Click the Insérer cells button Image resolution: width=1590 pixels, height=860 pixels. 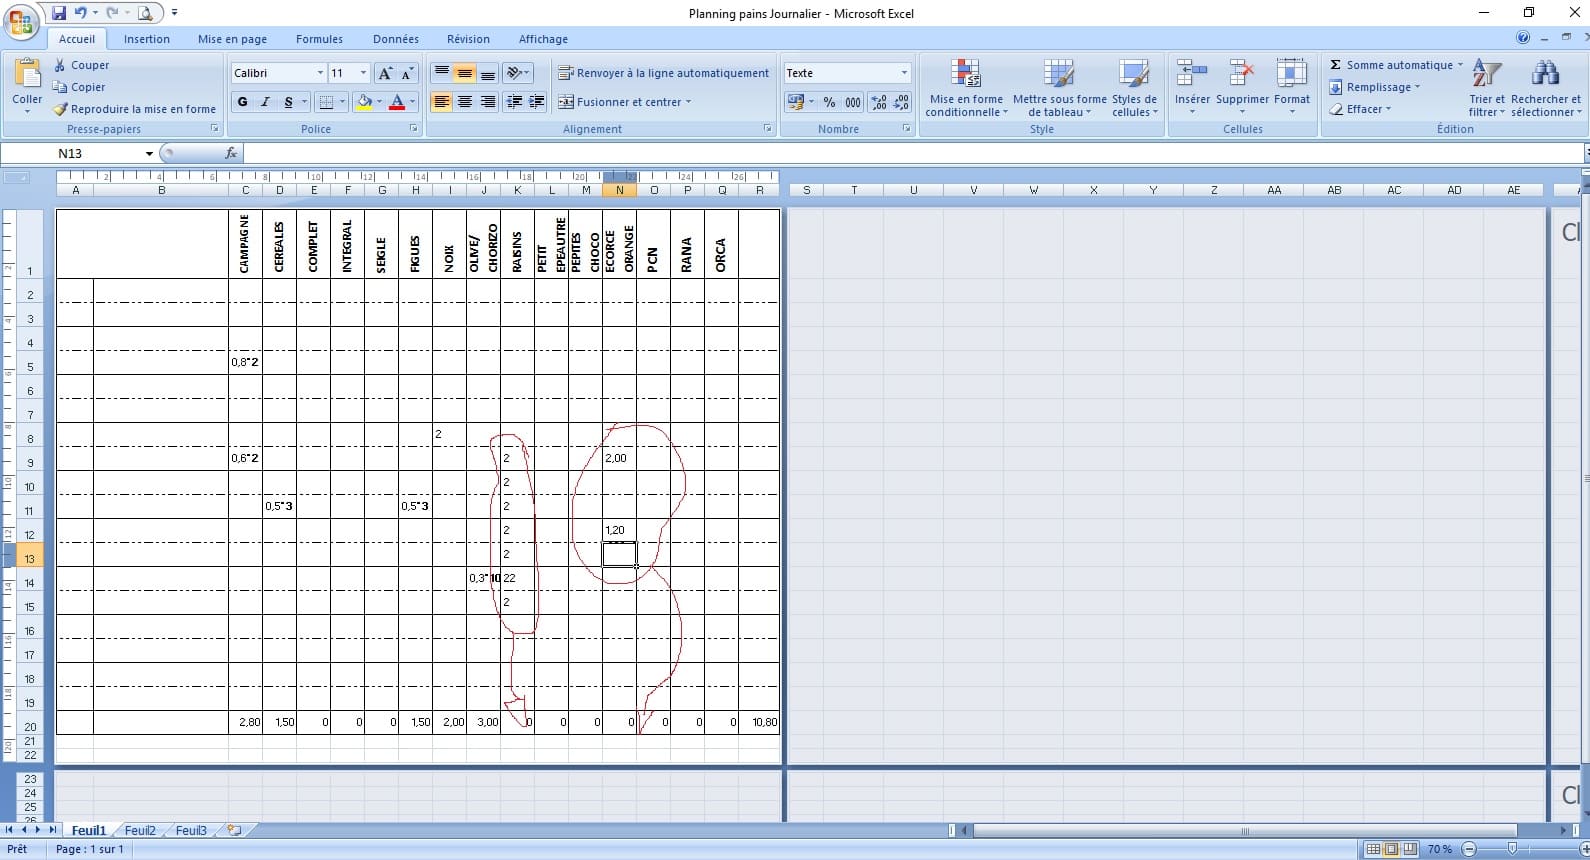[1192, 88]
